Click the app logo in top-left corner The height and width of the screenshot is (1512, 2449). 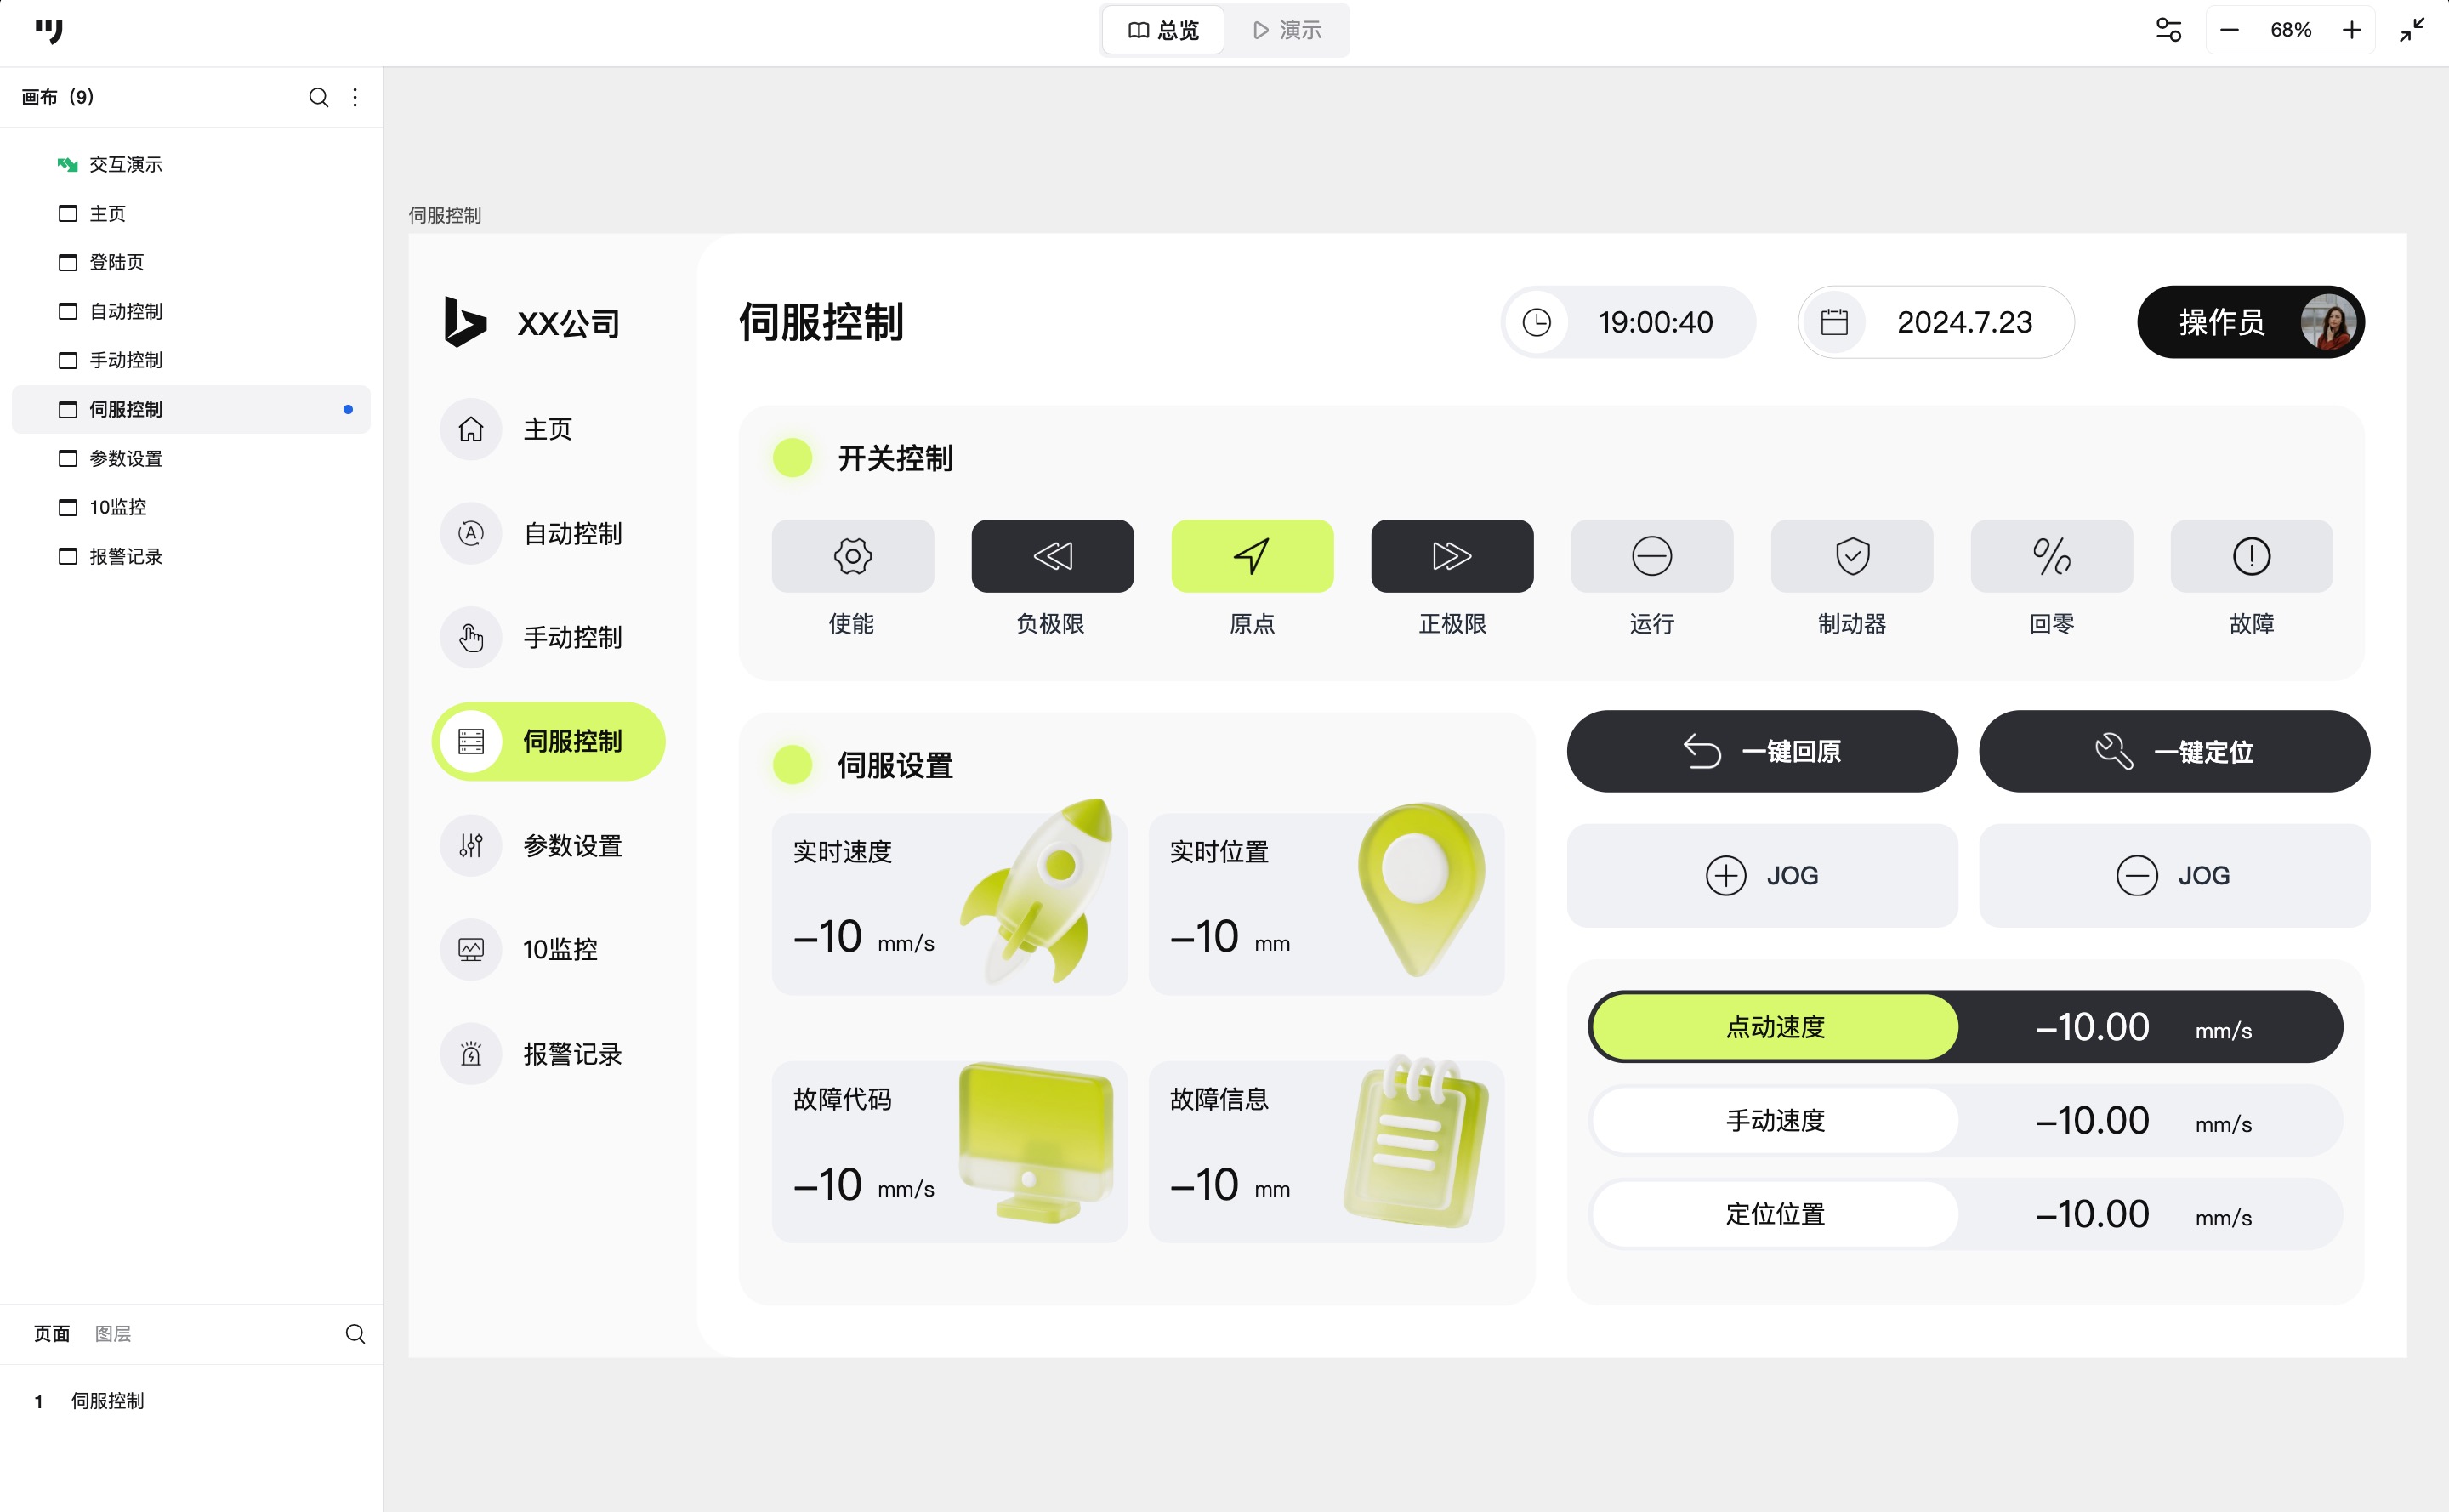[x=48, y=31]
